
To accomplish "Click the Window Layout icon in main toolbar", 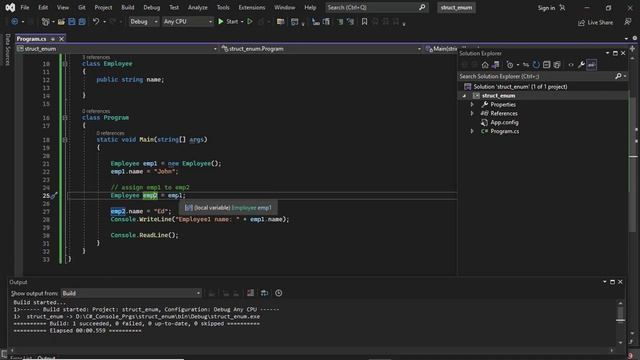I will [x=295, y=22].
